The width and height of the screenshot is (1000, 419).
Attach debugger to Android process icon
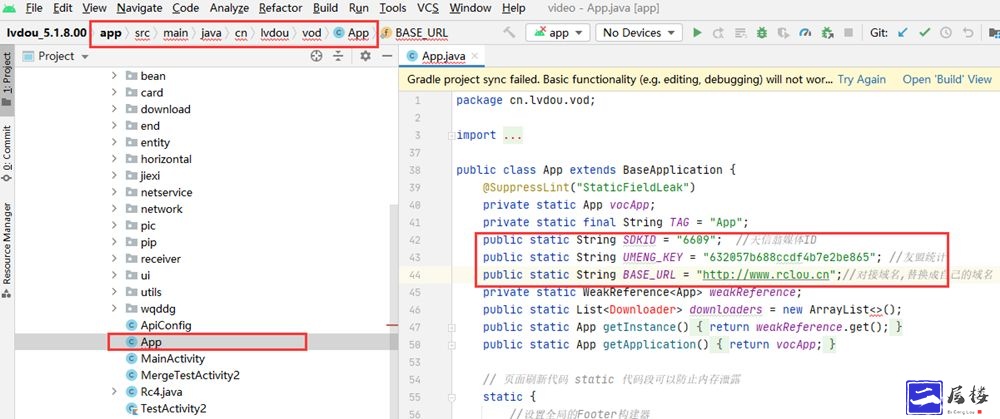coord(827,33)
